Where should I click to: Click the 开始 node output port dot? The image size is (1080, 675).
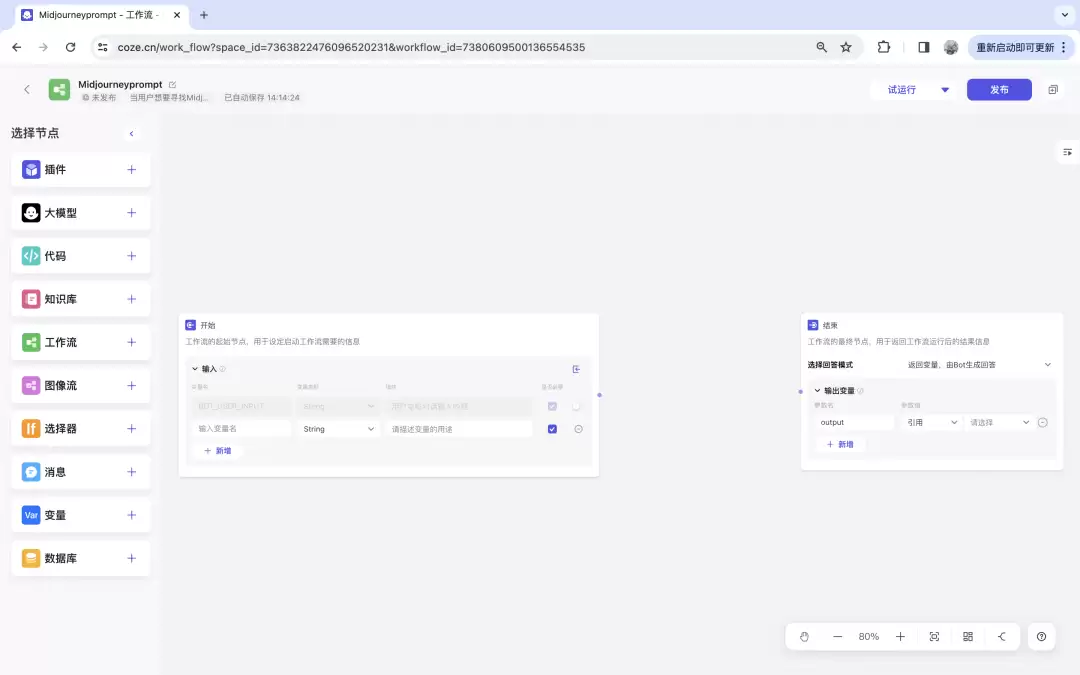[599, 395]
